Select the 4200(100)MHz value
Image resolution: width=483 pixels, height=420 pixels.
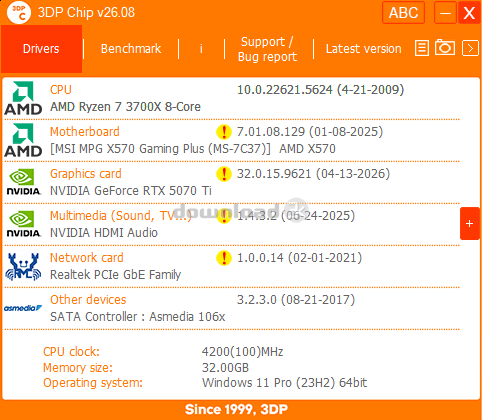[243, 352]
